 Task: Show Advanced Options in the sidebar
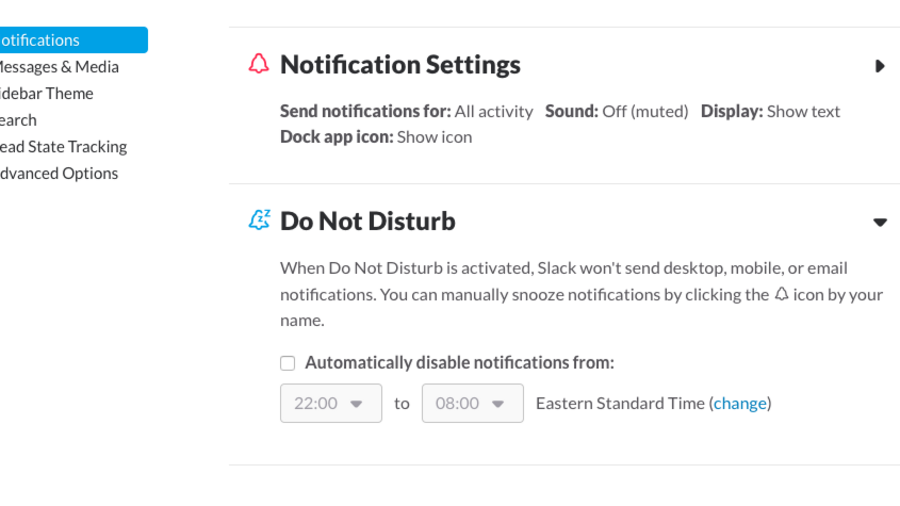[58, 173]
